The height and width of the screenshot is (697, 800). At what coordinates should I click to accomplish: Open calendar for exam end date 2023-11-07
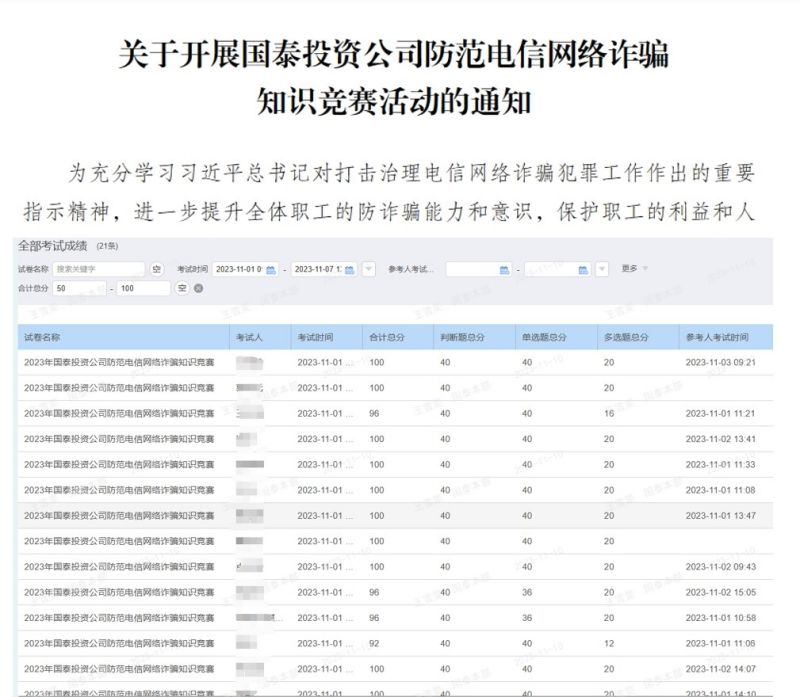[350, 269]
